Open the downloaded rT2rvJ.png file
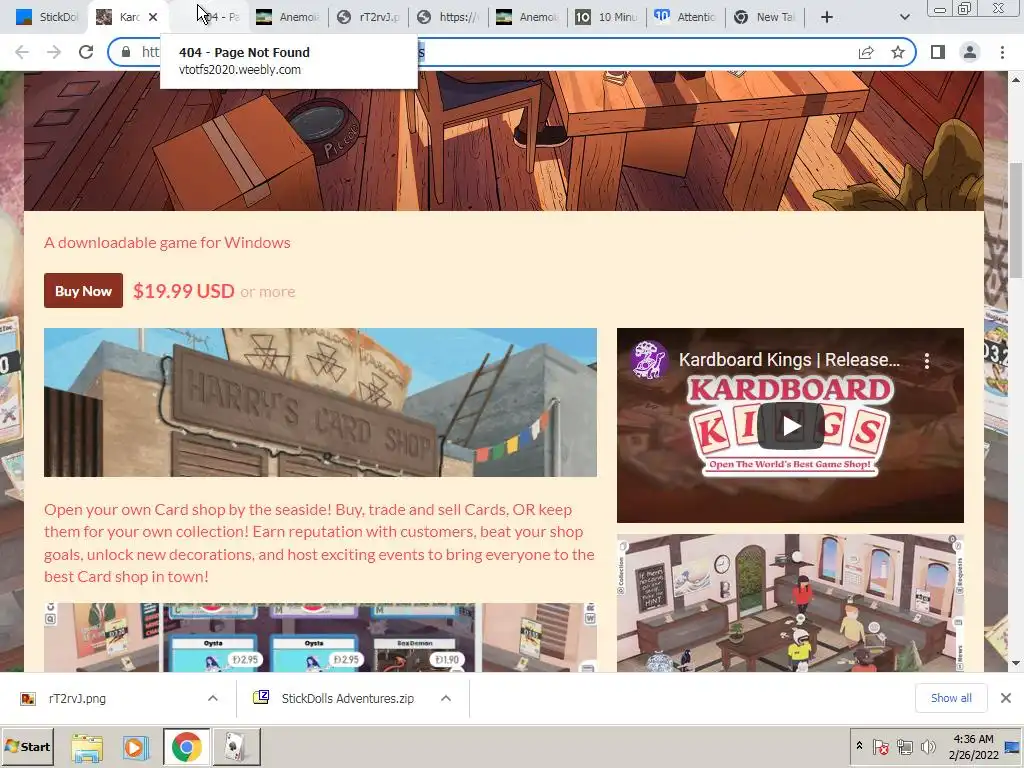This screenshot has width=1024, height=768. click(x=76, y=698)
